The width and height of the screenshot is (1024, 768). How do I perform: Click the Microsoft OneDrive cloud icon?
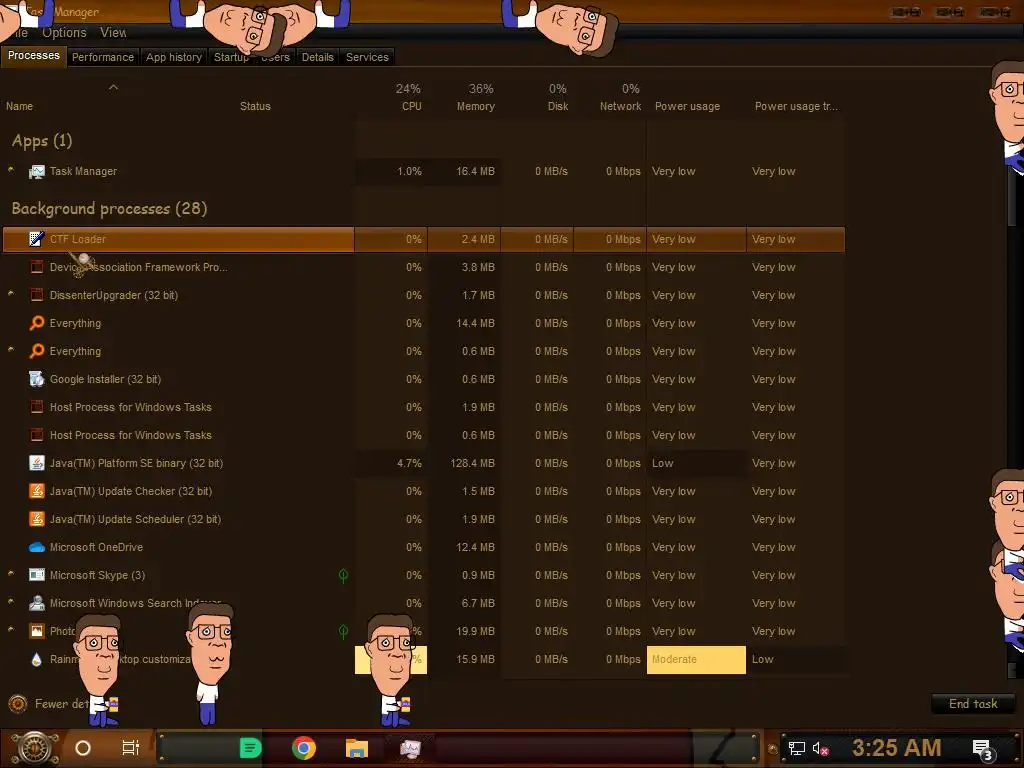[x=37, y=547]
